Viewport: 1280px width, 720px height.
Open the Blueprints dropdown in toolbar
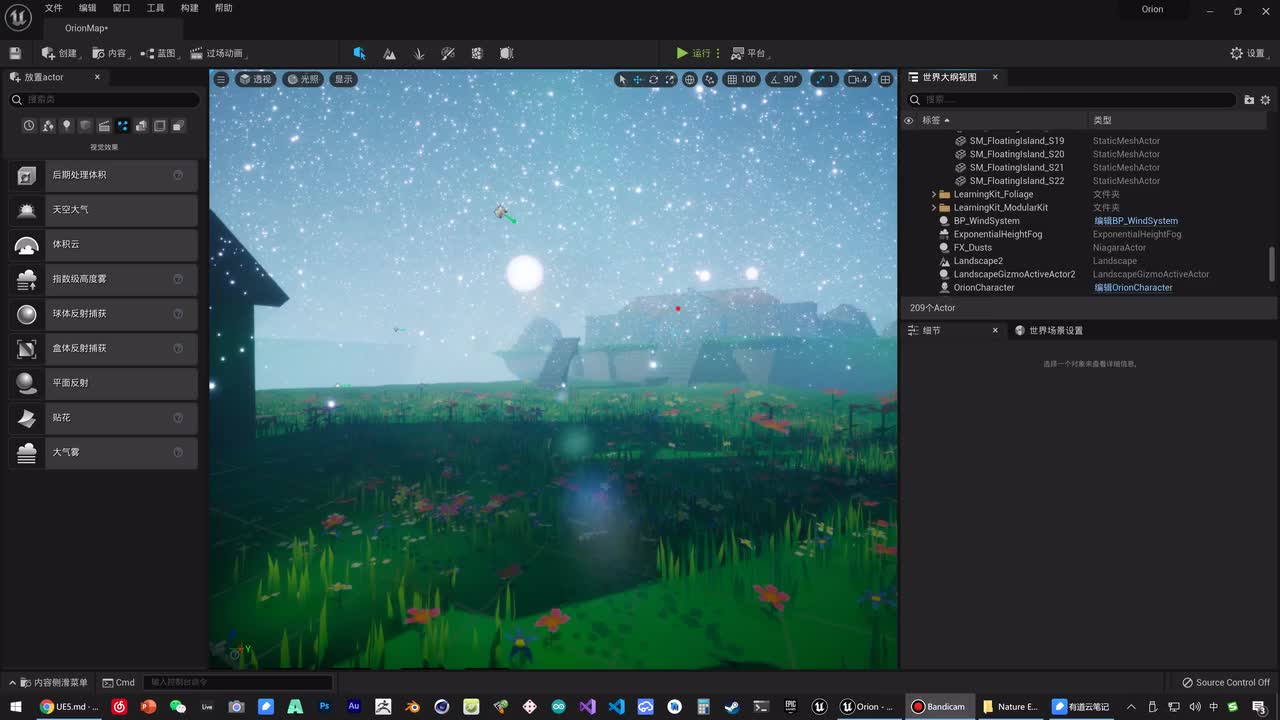[160, 53]
